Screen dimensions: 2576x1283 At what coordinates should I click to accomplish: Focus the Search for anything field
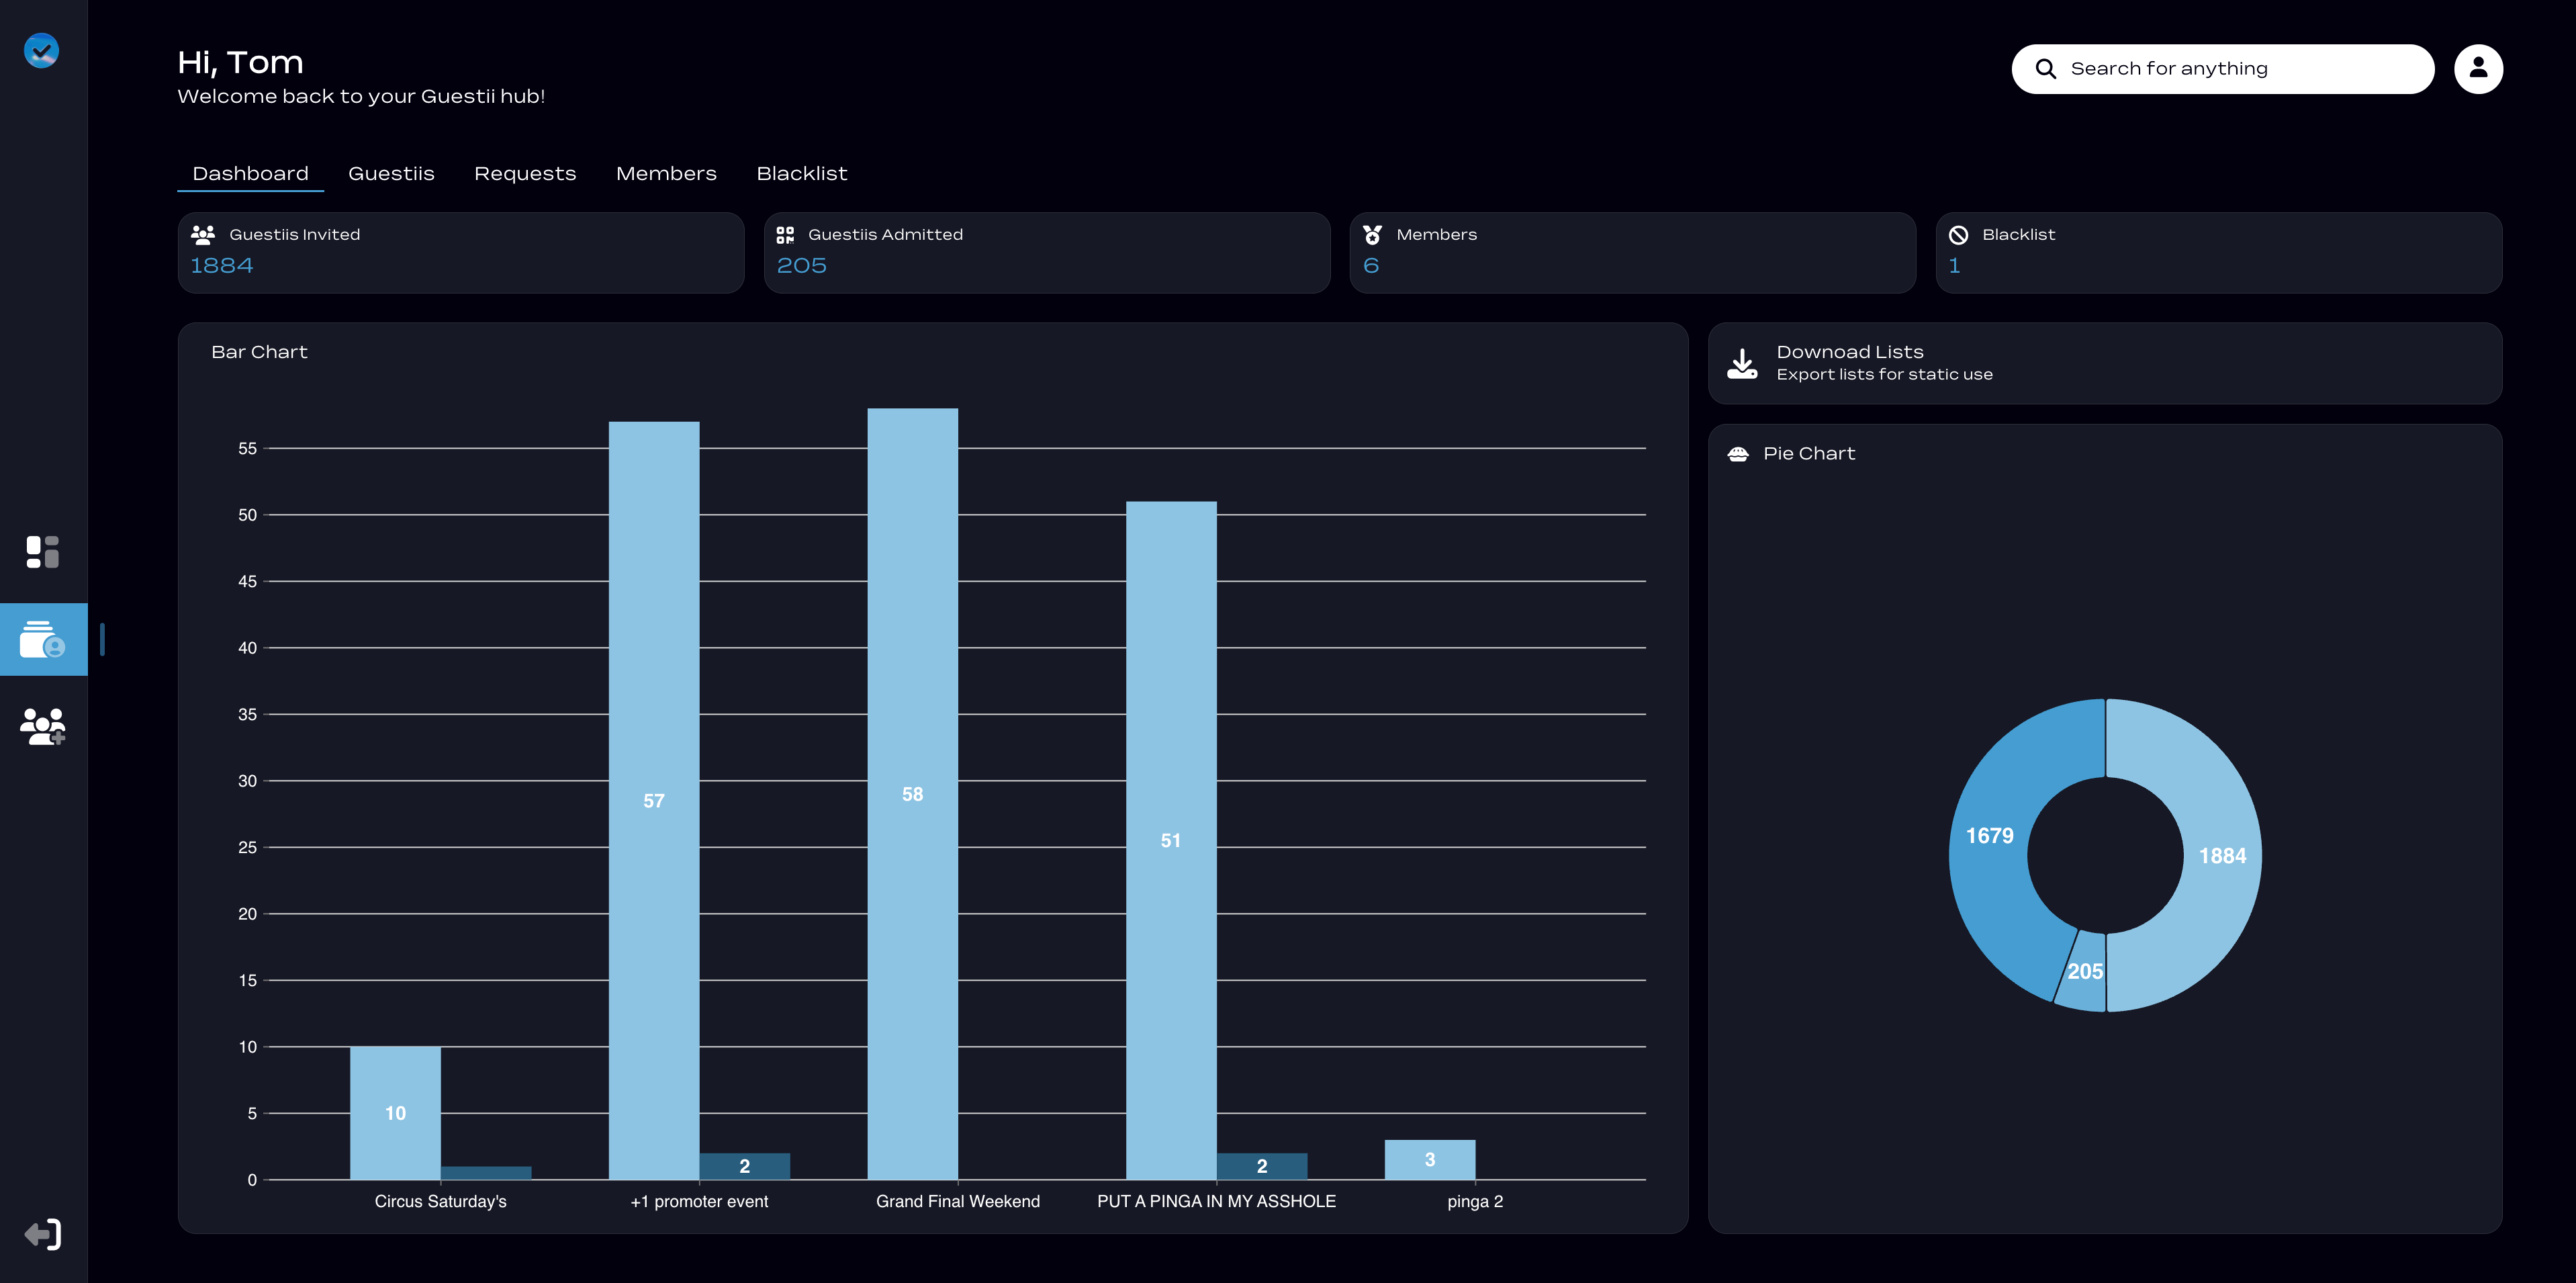click(2223, 69)
